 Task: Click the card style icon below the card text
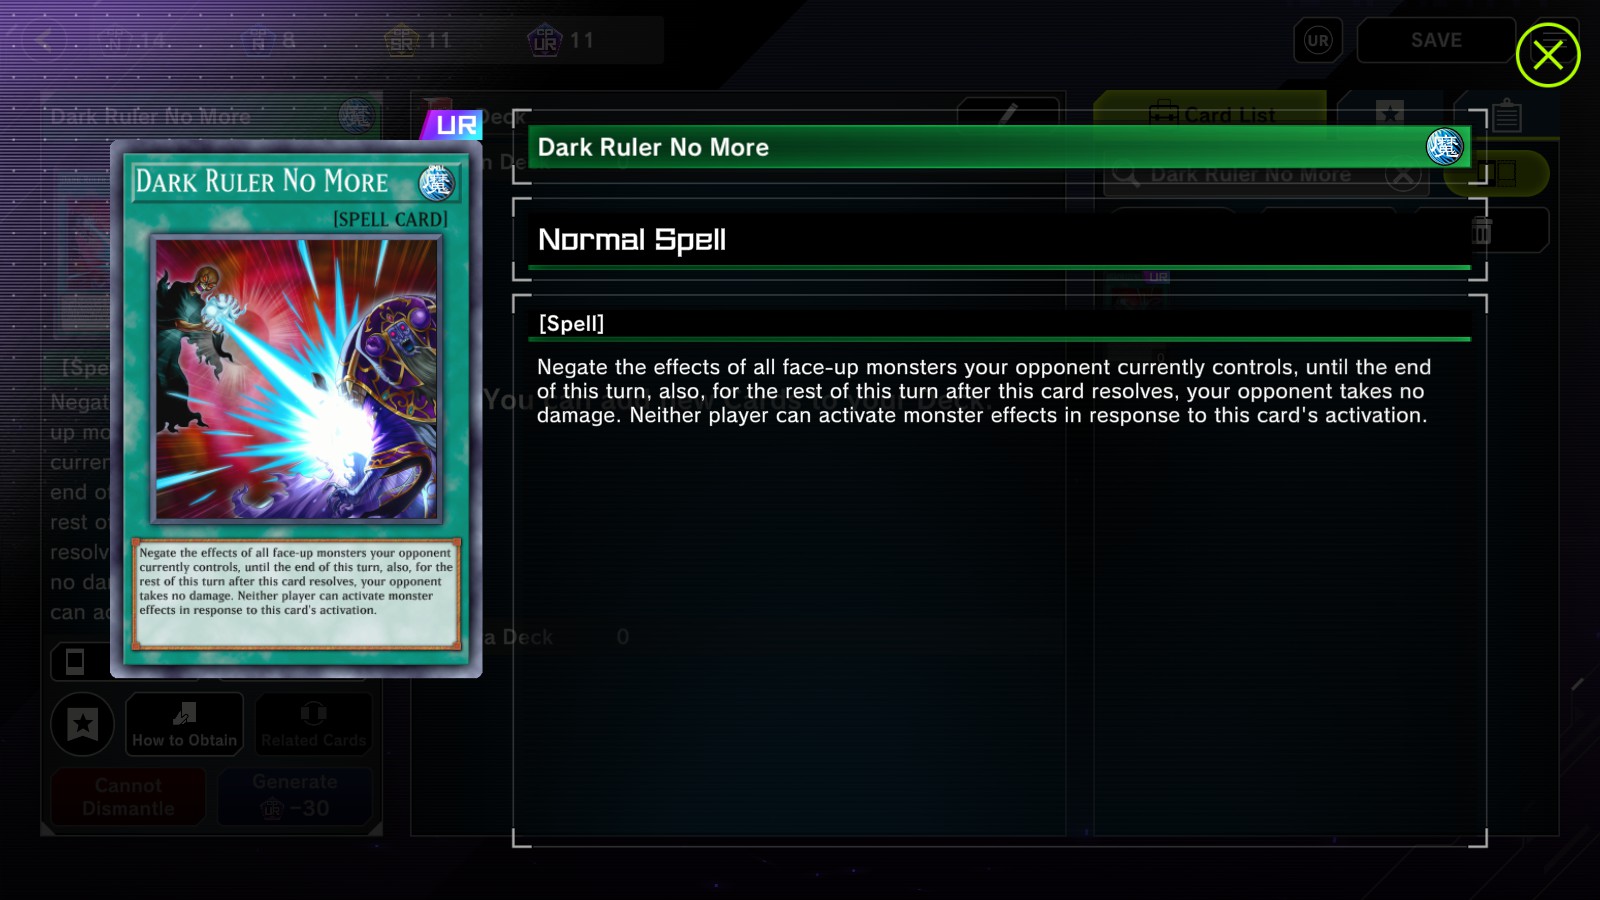coord(75,661)
